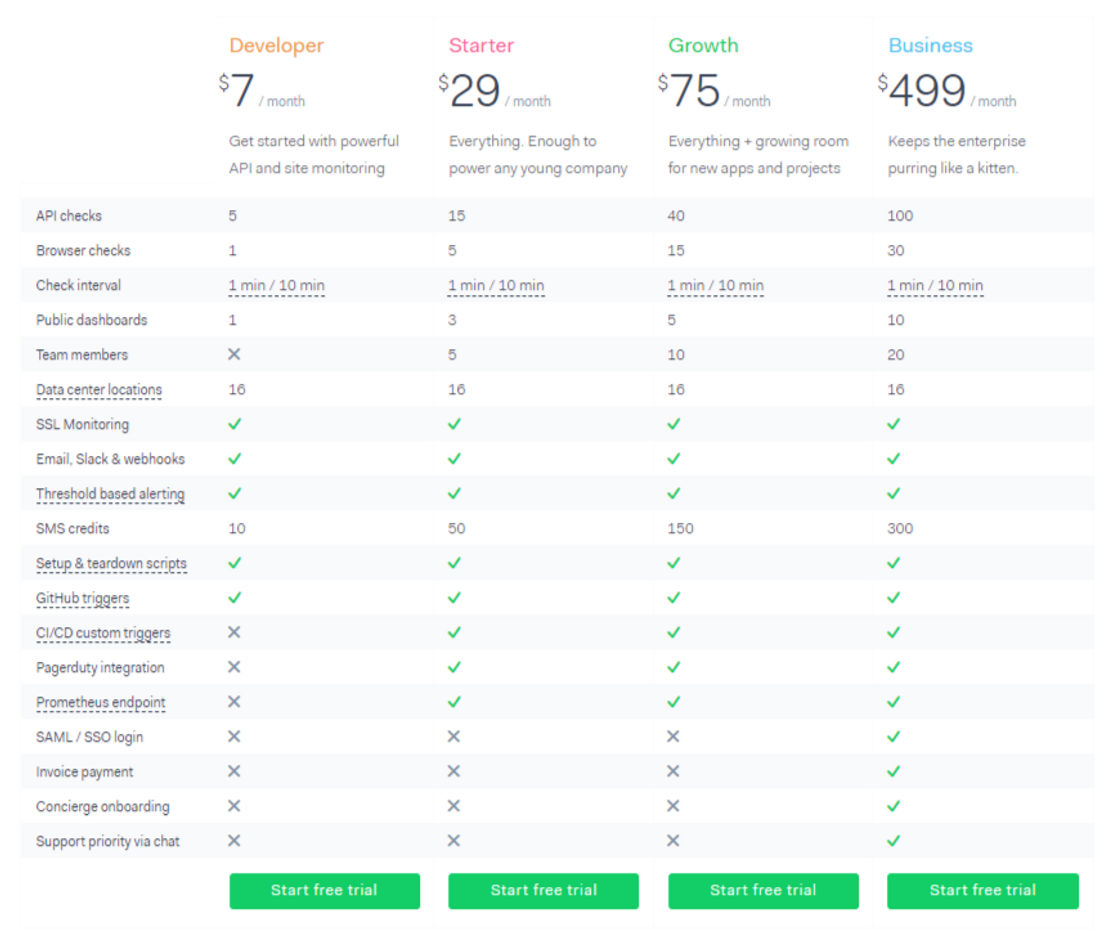Click the Team members X mark under Developer

pyautogui.click(x=234, y=354)
